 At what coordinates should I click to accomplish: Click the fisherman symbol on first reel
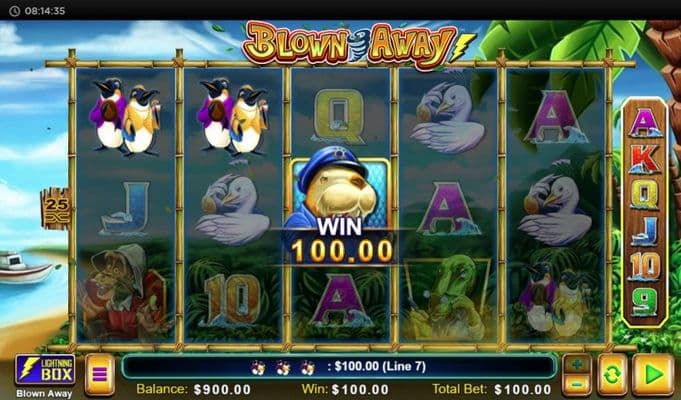(x=123, y=291)
